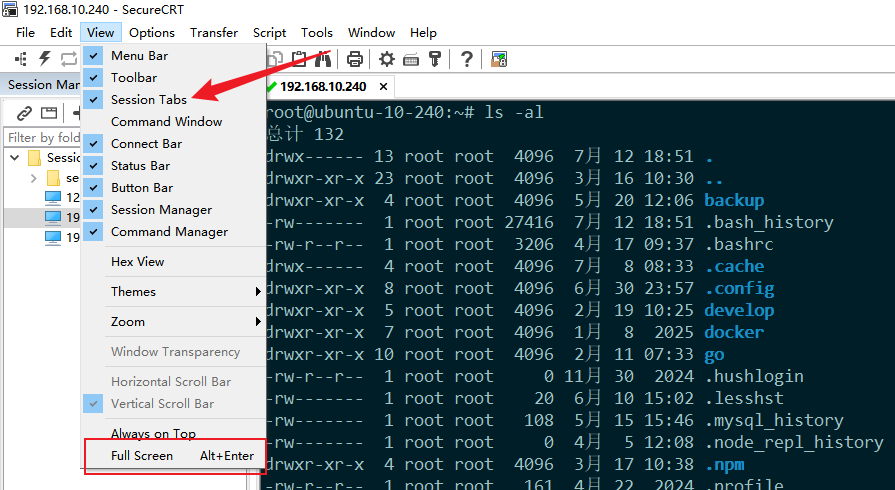Toggle the Status Bar option off
This screenshot has width=895, height=490.
point(140,166)
